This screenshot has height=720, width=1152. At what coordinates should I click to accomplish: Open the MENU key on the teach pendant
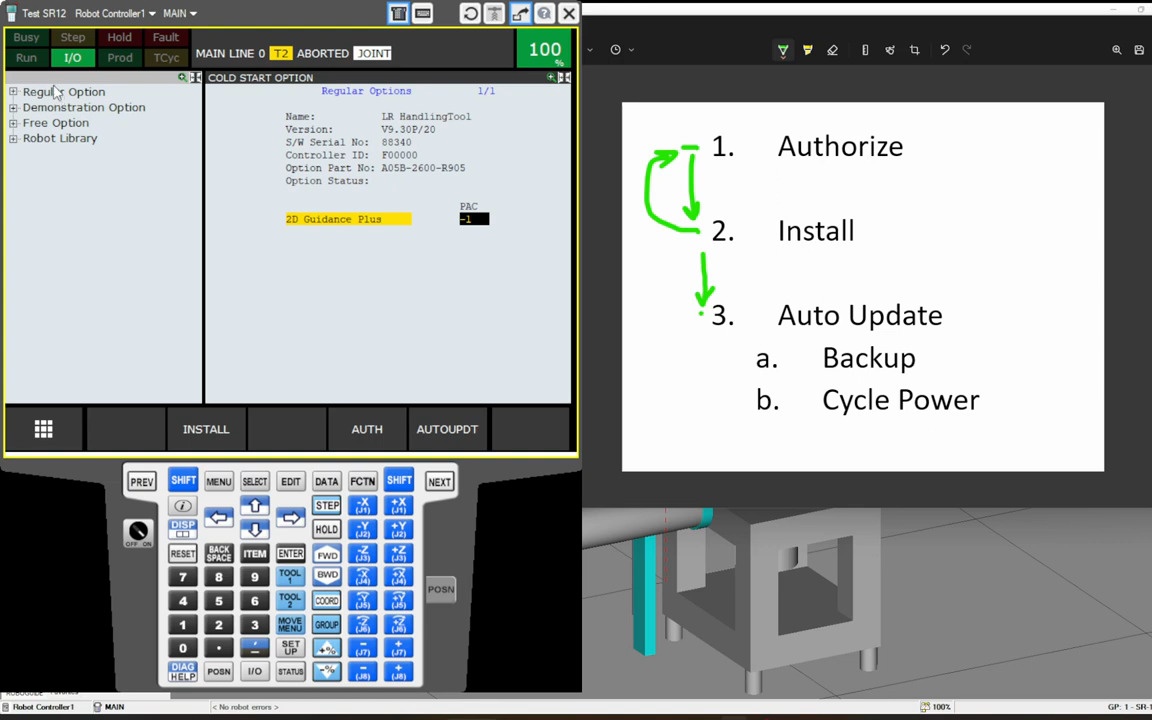tap(218, 481)
